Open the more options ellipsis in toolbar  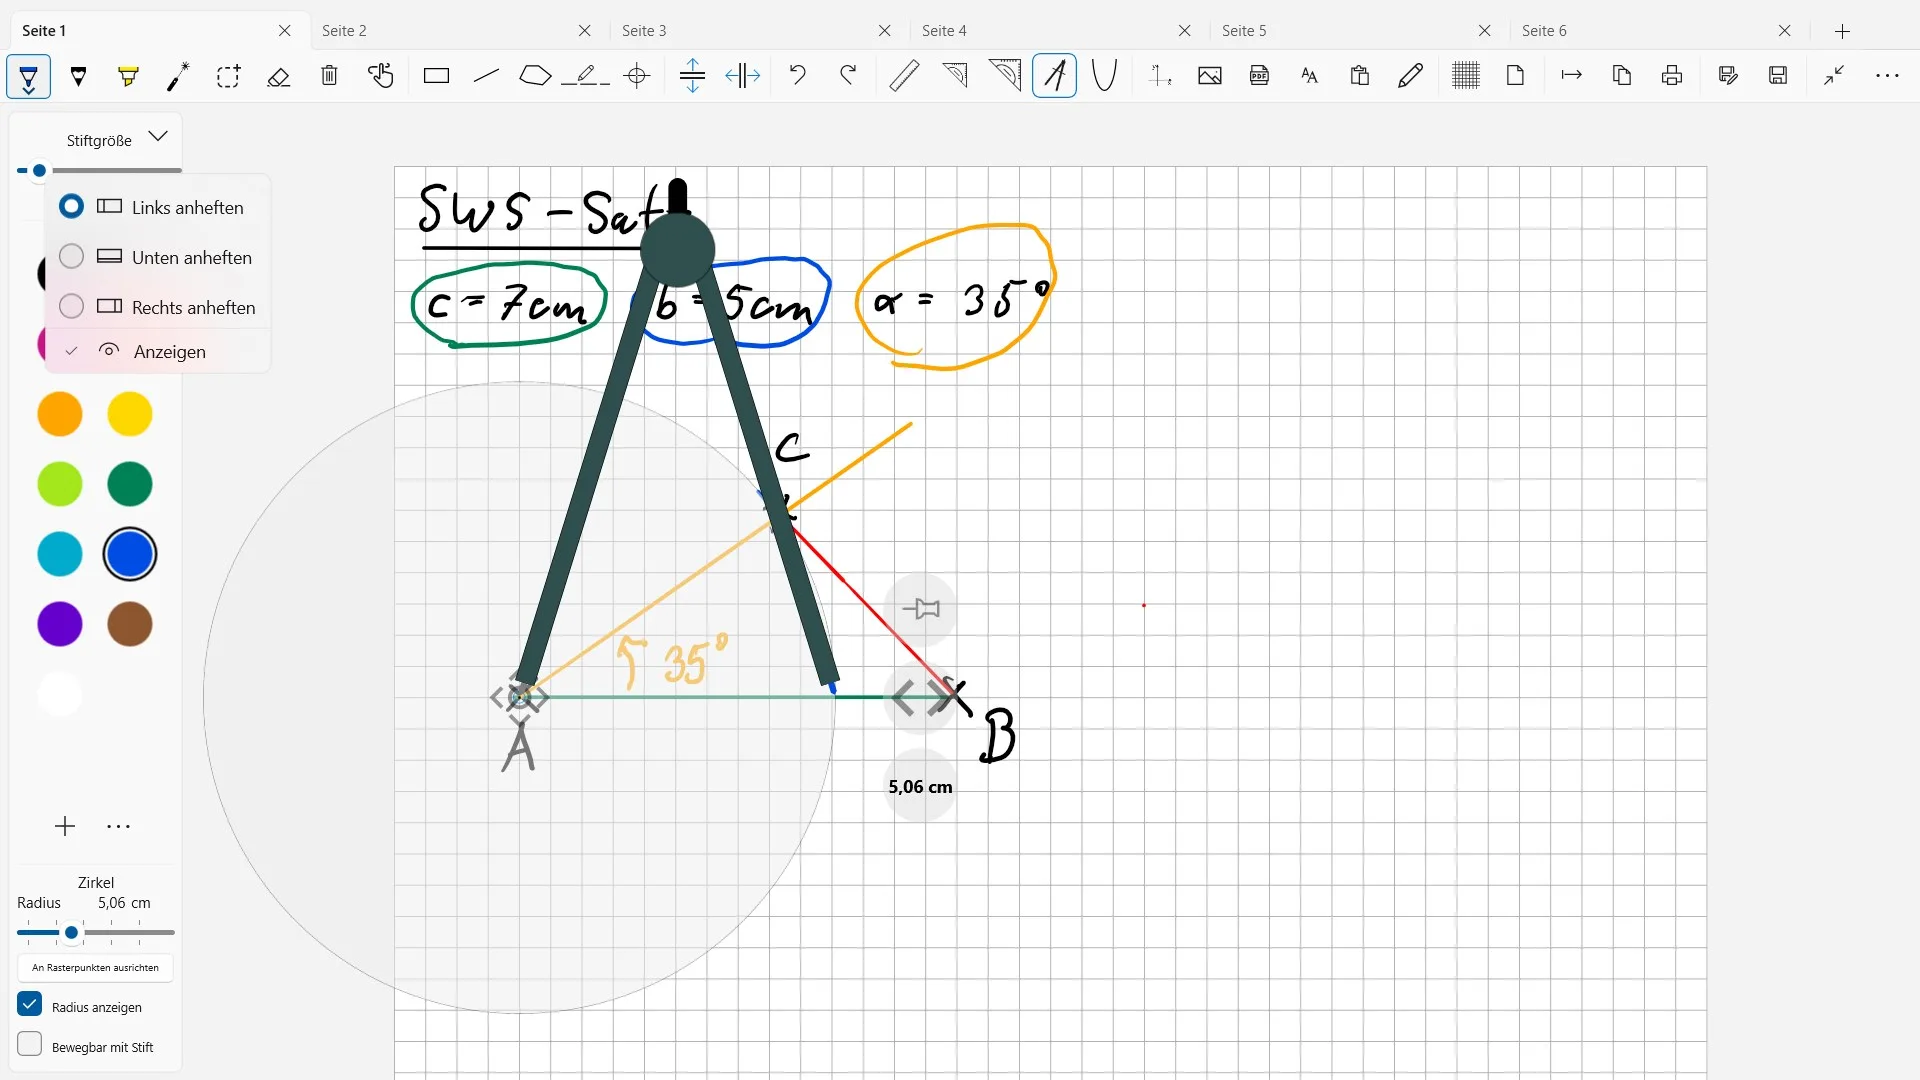(1887, 76)
